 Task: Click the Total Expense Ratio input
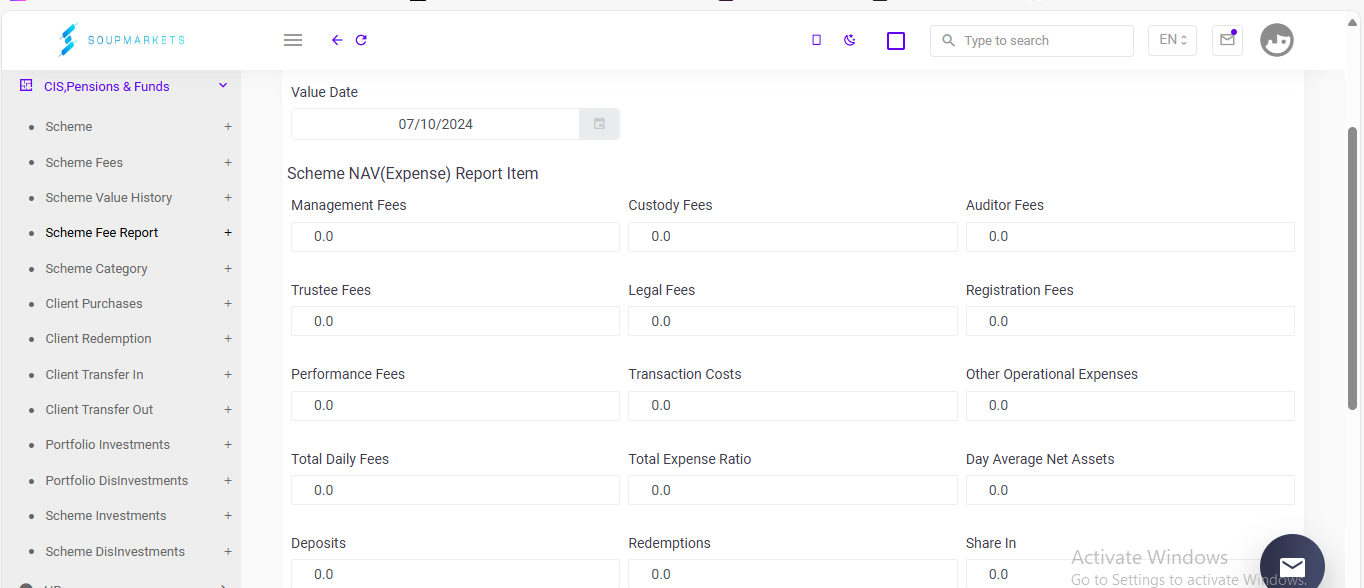[793, 490]
